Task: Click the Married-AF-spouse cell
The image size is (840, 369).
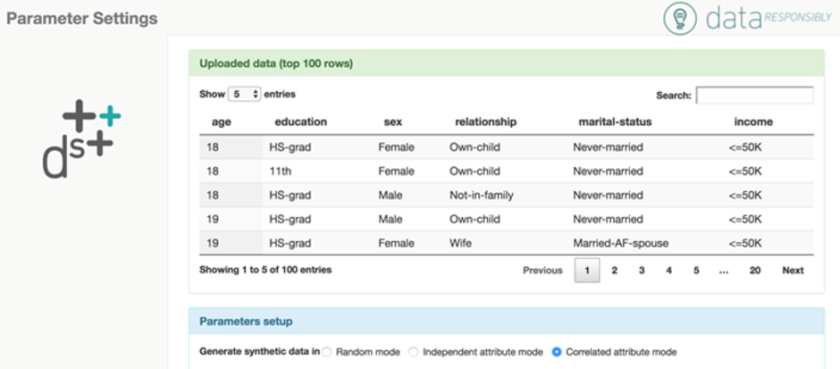Action: click(x=620, y=244)
